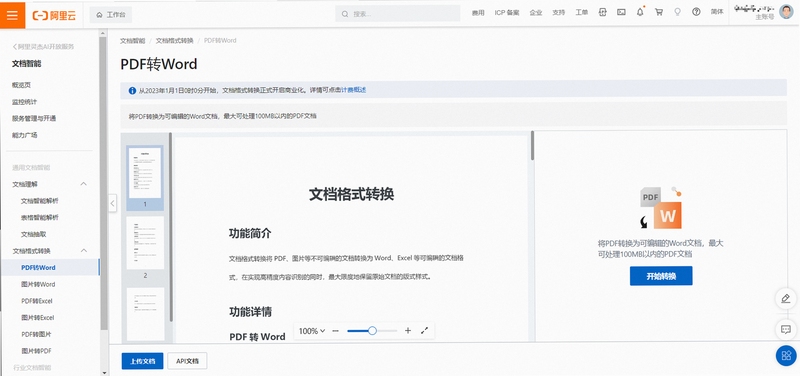Collapse the sidebar with the arrow handle
This screenshot has height=376, width=800.
click(x=113, y=203)
